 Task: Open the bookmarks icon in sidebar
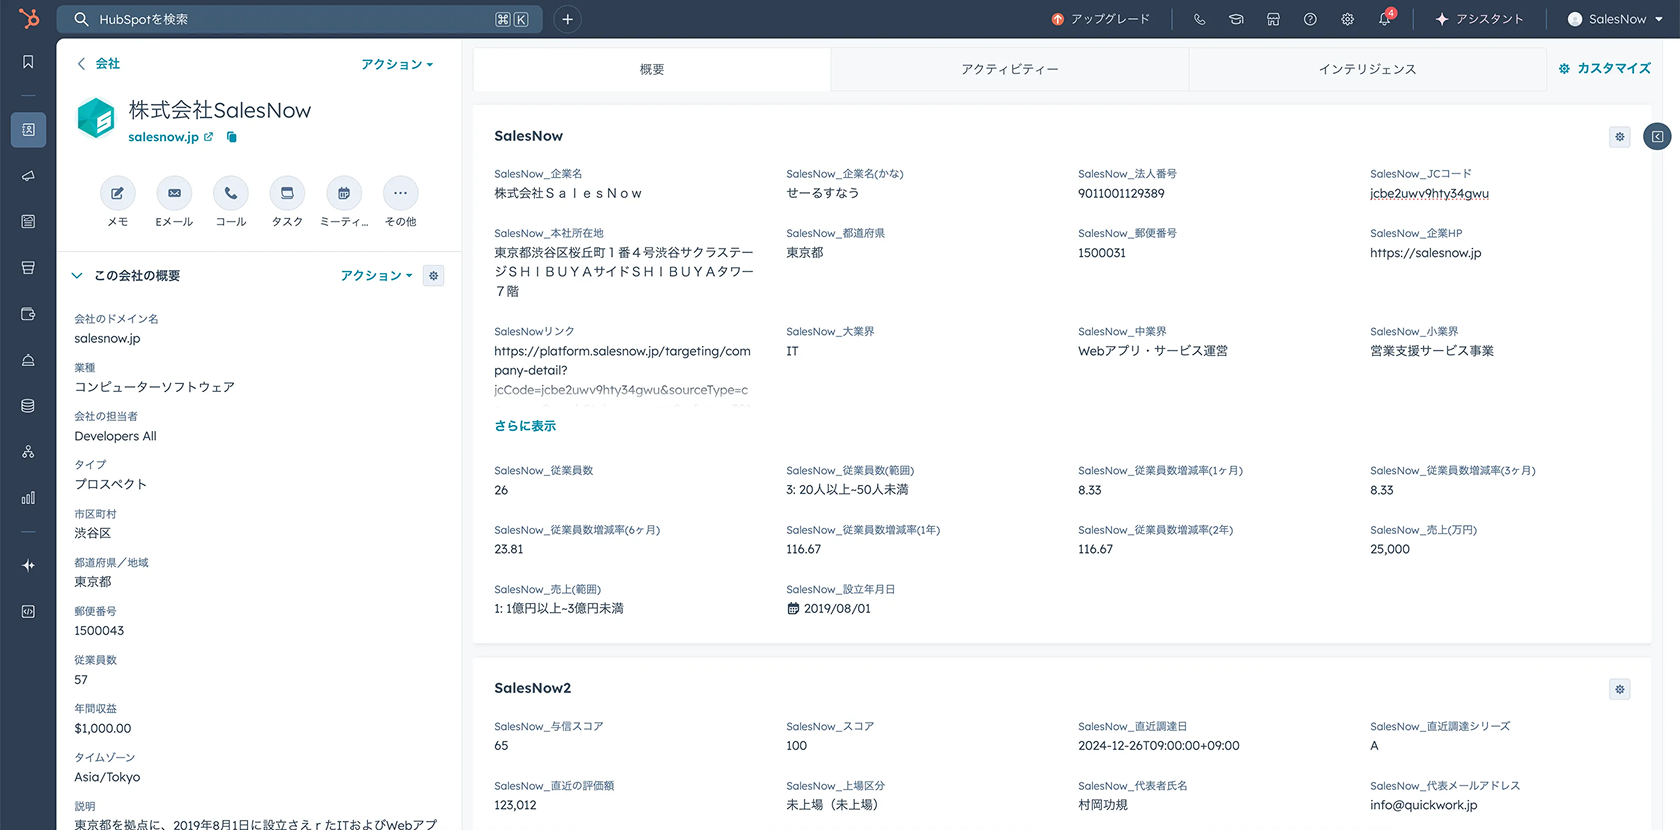(x=28, y=62)
